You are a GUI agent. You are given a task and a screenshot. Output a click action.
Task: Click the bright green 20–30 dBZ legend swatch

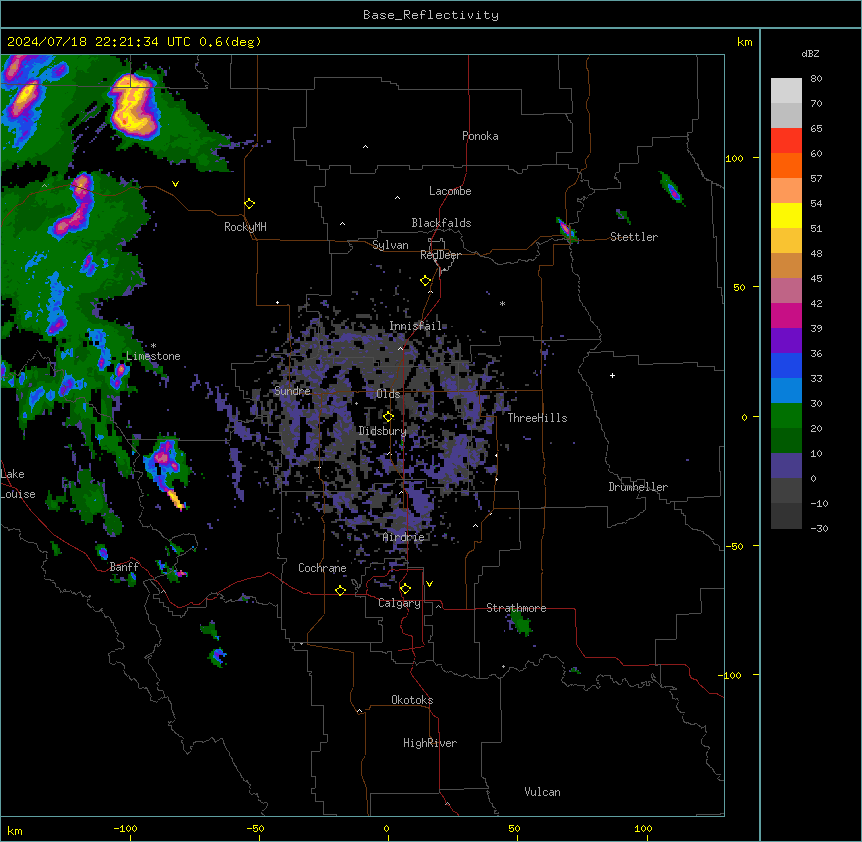[786, 416]
